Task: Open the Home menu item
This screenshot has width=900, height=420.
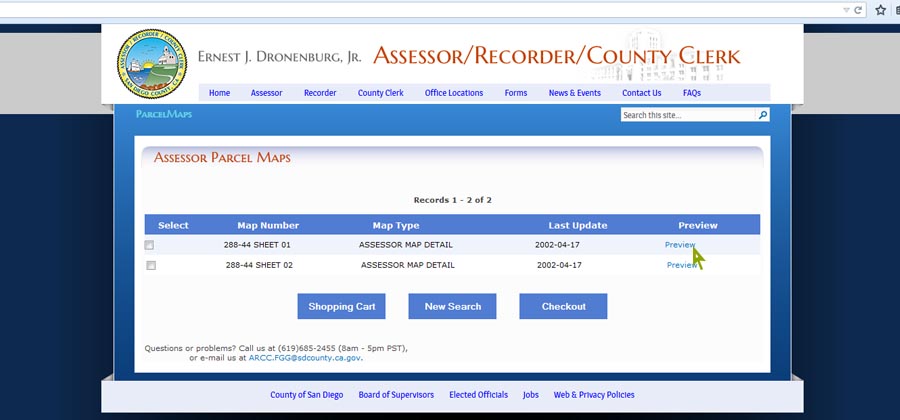Action: 219,93
